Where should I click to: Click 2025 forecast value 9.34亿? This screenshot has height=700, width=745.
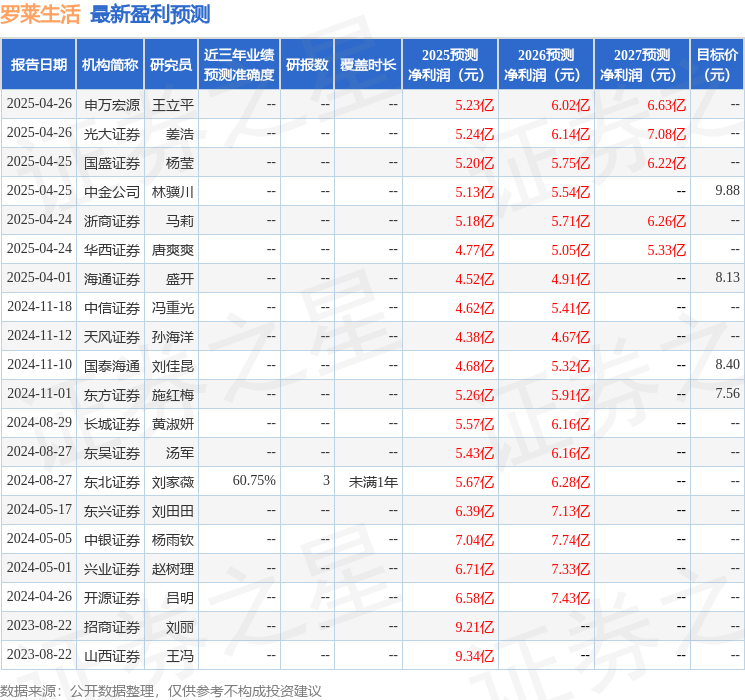475,656
